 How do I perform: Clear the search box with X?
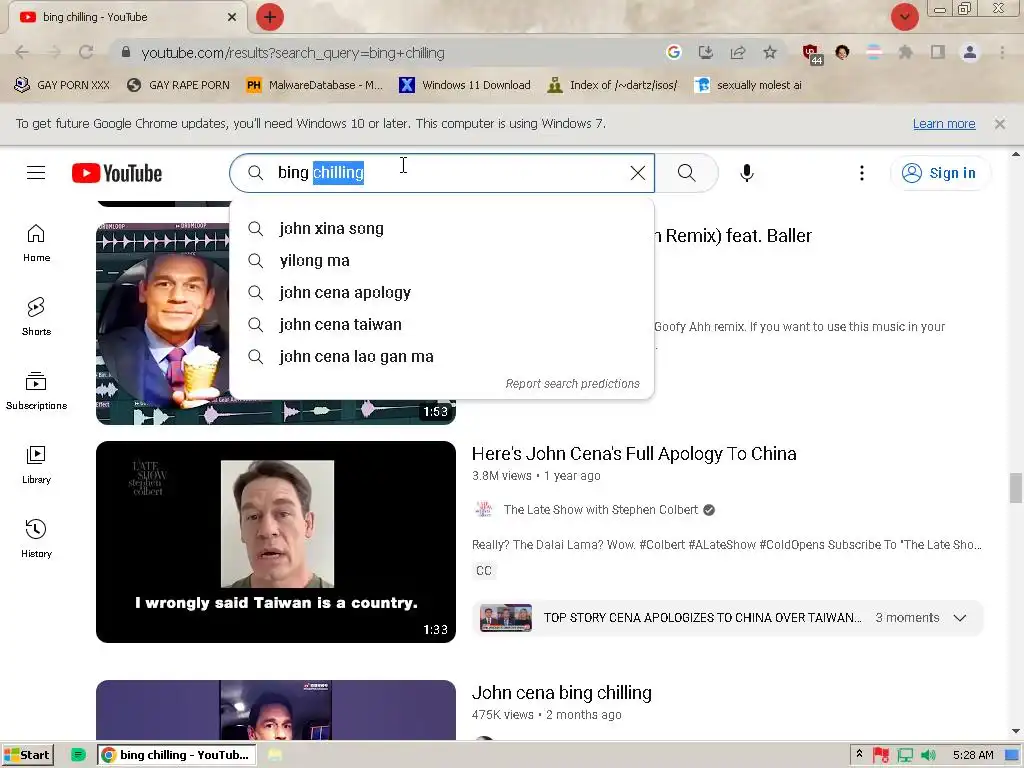click(x=637, y=173)
